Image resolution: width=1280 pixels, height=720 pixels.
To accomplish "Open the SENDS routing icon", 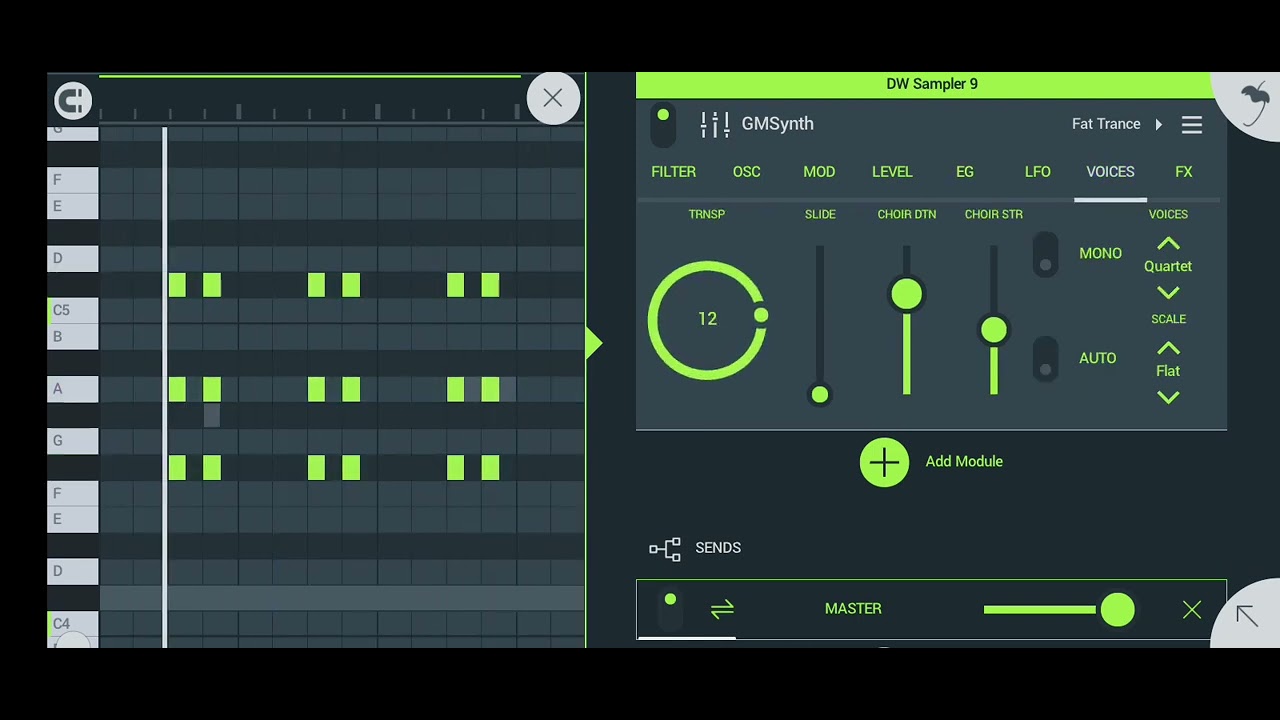I will tap(665, 548).
